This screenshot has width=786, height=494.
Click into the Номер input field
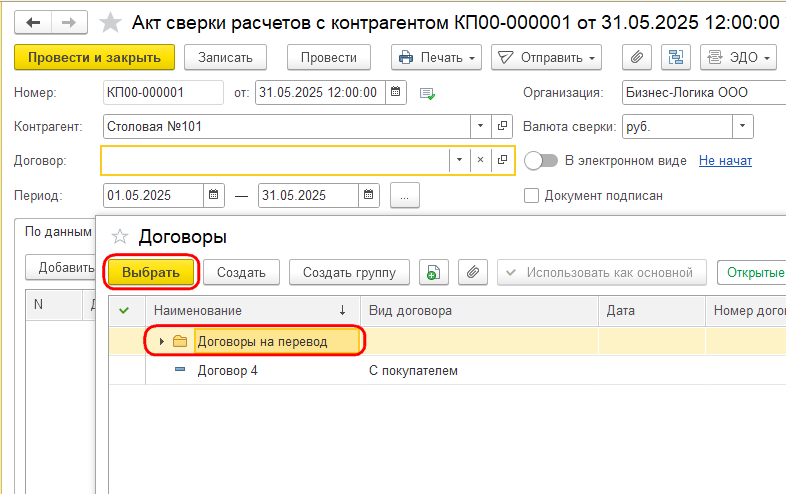point(163,92)
